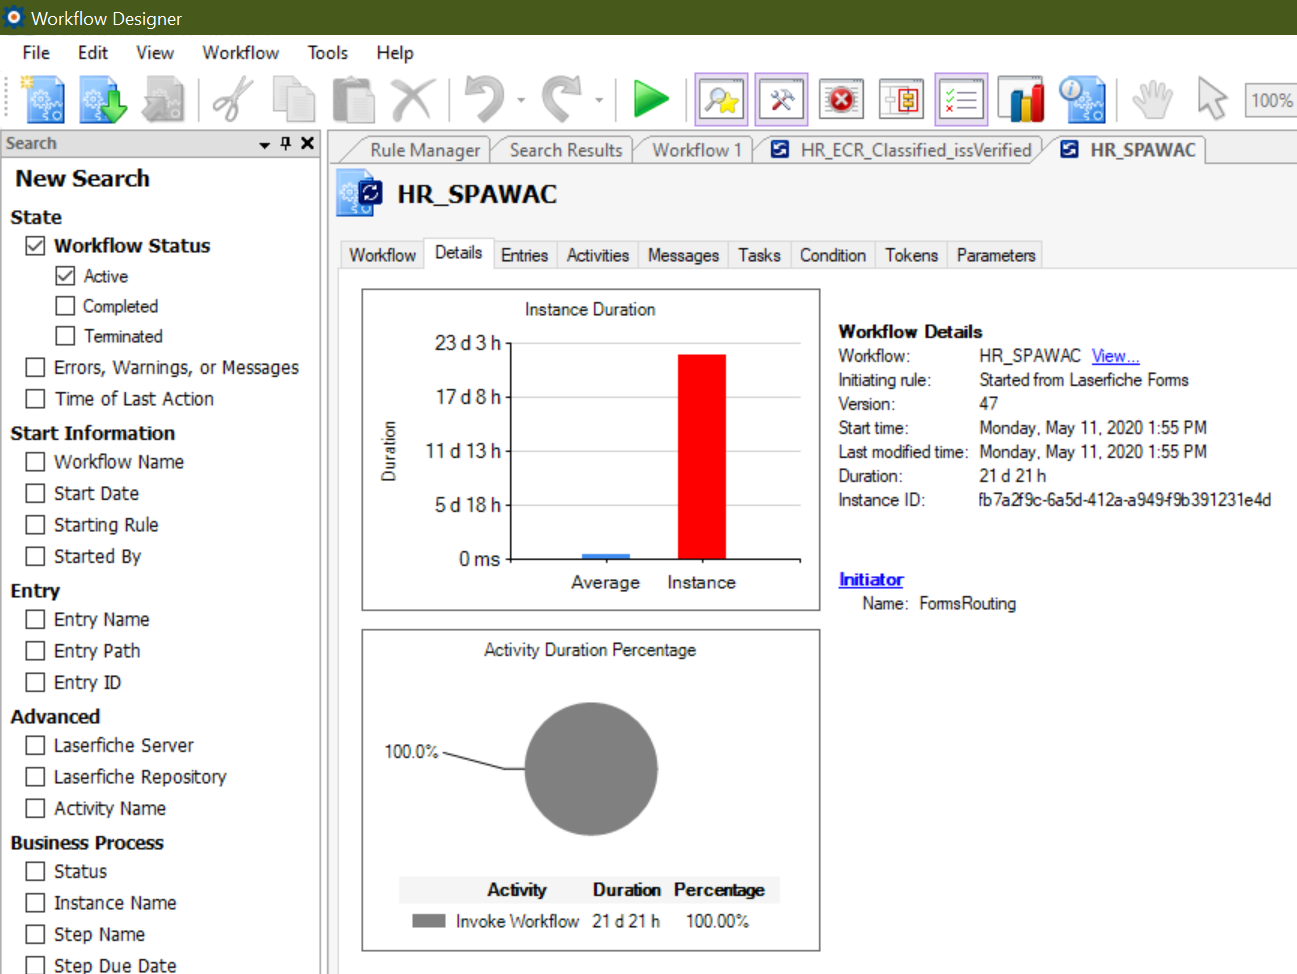Open the View menu

(x=155, y=53)
